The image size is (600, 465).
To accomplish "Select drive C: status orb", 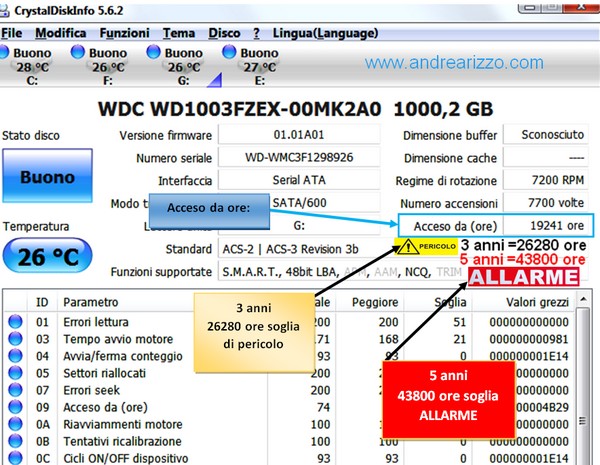I will coord(3,52).
